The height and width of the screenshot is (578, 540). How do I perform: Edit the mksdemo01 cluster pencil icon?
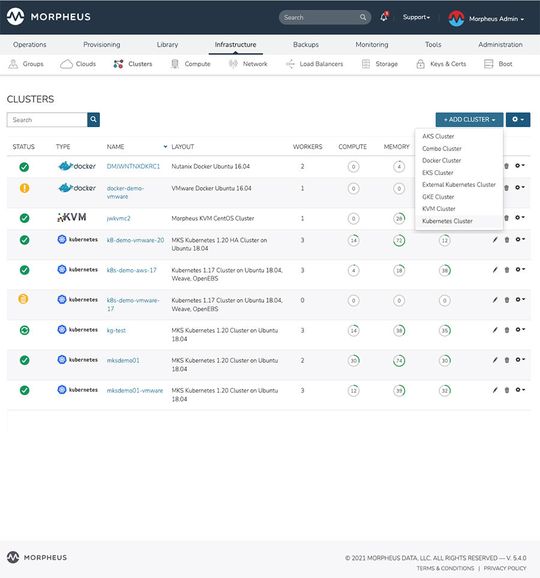[495, 360]
